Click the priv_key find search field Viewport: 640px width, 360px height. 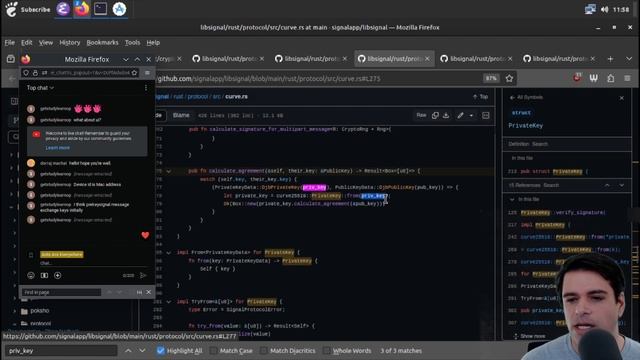pos(61,351)
